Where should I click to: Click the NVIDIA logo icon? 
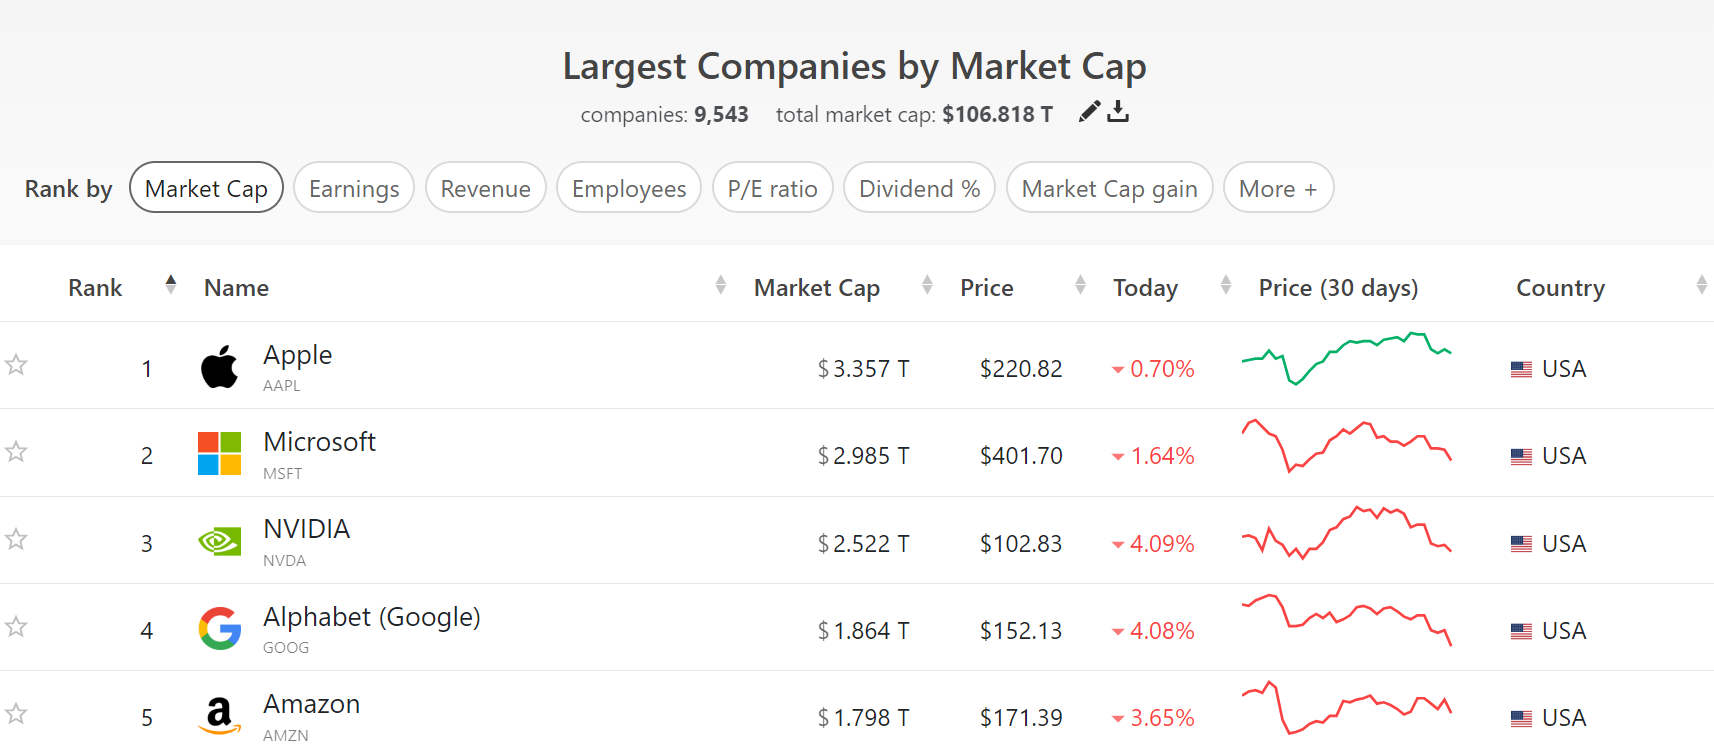219,542
